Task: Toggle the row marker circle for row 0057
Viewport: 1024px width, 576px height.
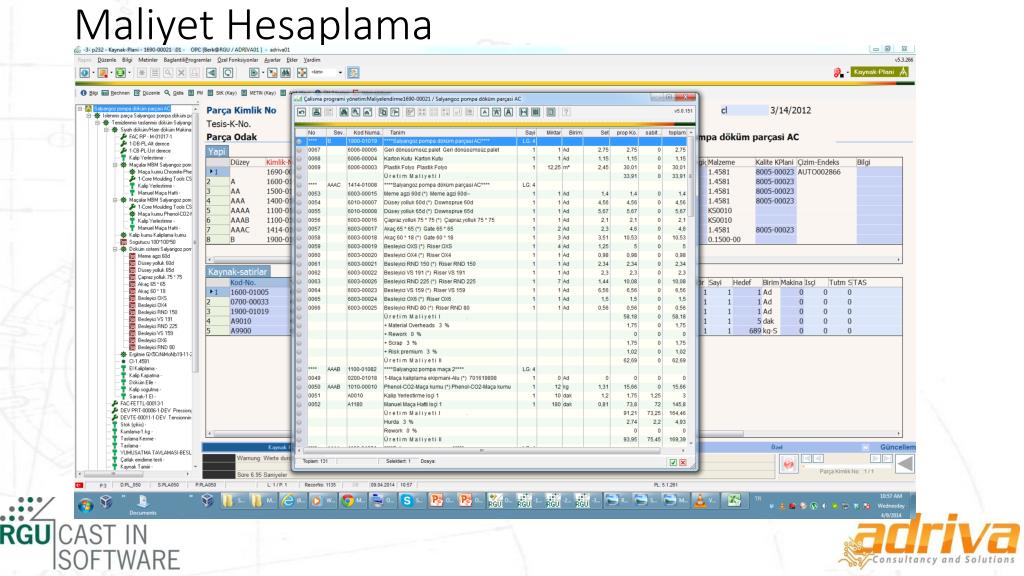Action: 300,229
